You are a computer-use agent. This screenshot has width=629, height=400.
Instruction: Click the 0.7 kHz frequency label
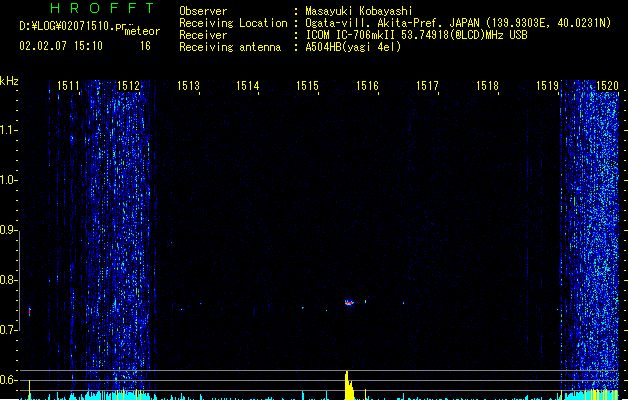8,330
